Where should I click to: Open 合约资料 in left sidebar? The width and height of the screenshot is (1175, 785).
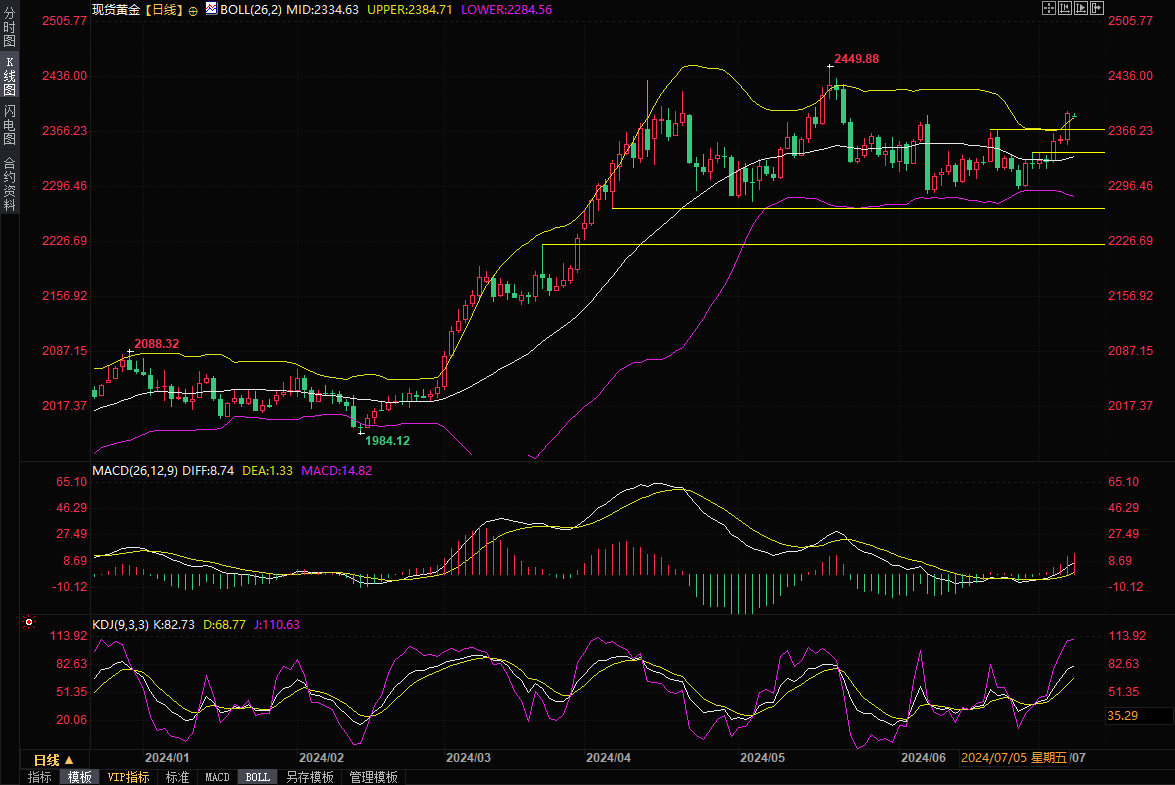click(x=9, y=184)
